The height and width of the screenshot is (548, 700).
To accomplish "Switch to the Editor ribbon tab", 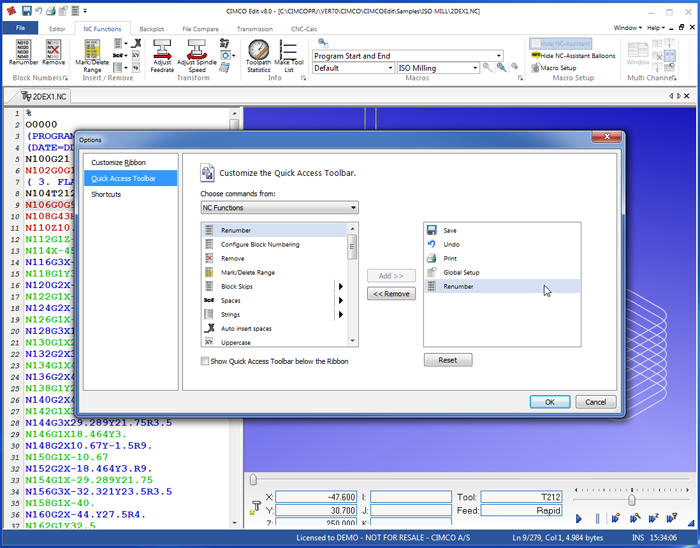I will point(57,29).
